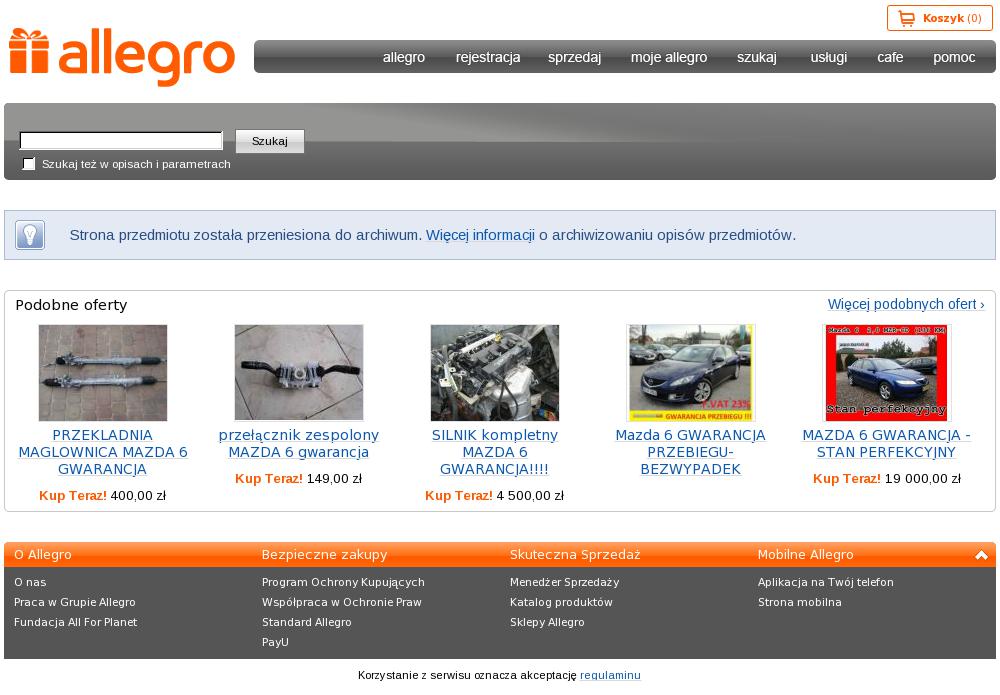The image size is (1000, 695).
Task: Open the regulaminu terms link
Action: click(610, 675)
